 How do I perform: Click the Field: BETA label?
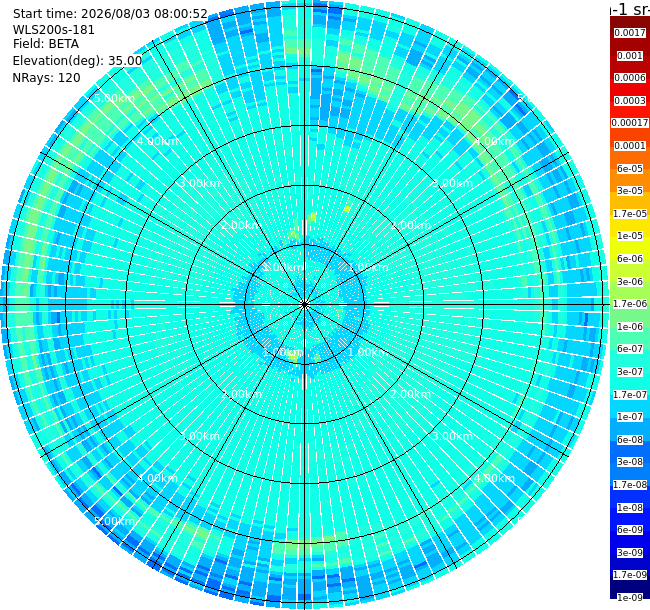[46, 44]
